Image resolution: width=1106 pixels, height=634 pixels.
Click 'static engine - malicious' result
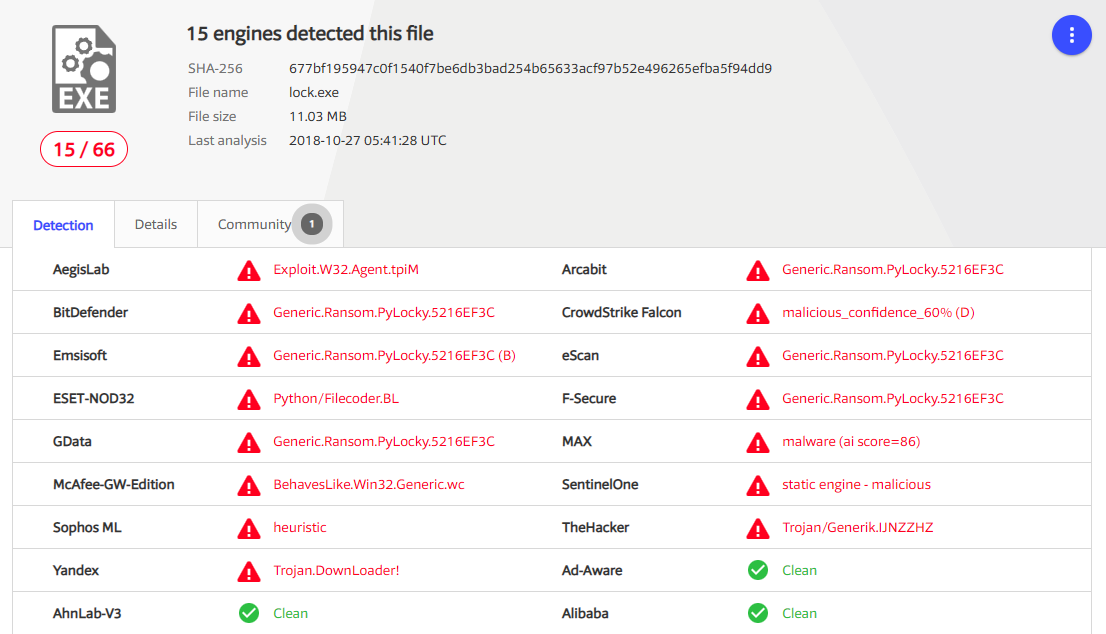point(856,484)
